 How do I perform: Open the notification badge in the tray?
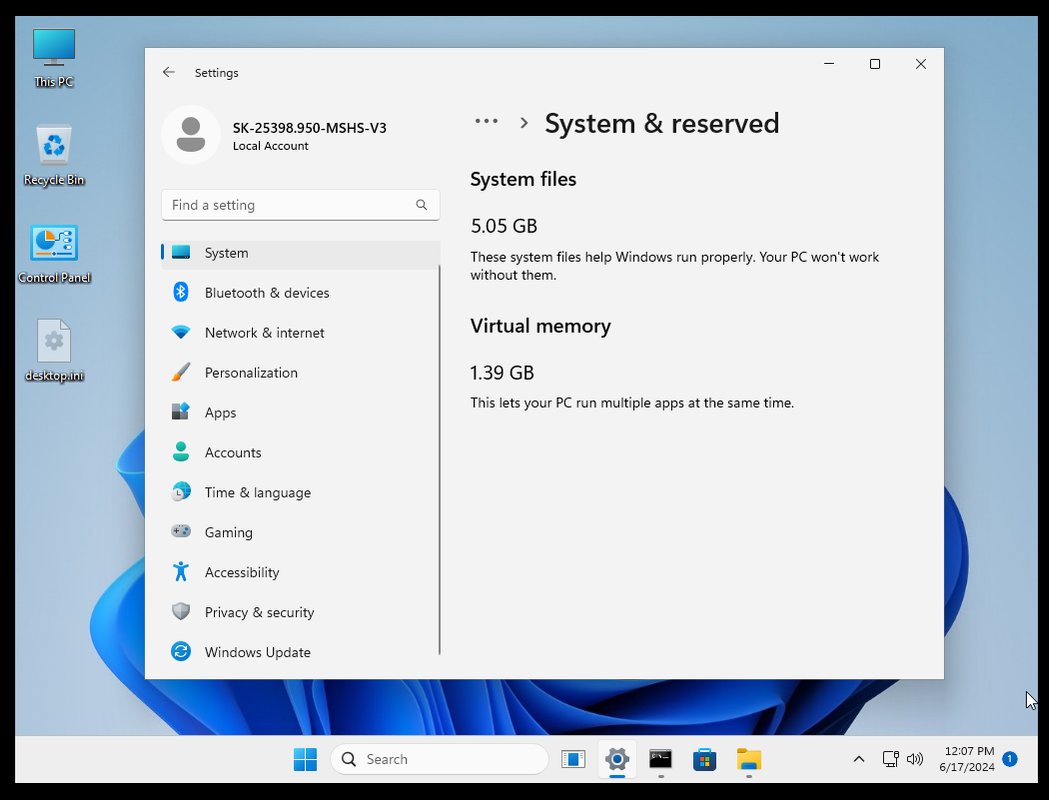pos(1010,759)
